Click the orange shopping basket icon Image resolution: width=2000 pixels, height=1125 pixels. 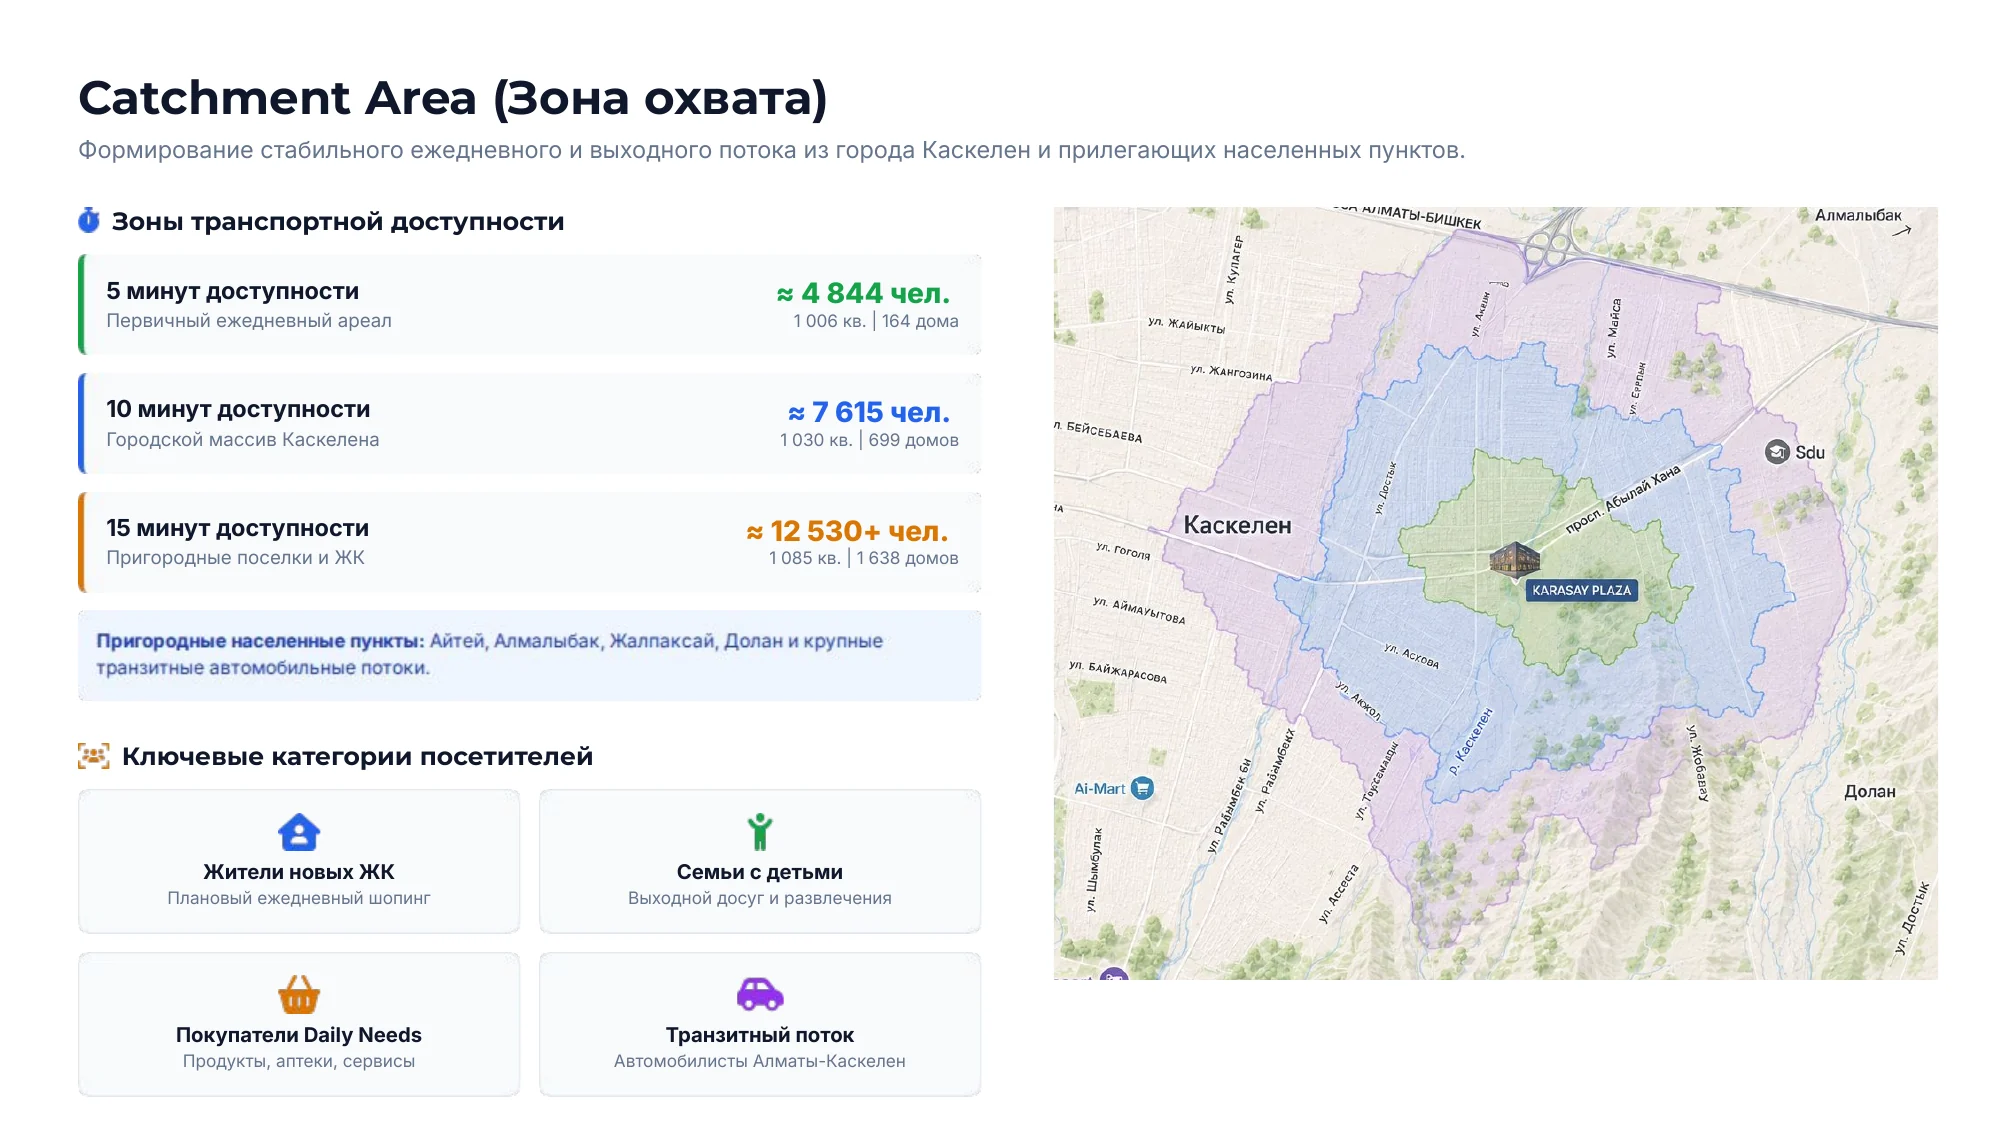(299, 995)
